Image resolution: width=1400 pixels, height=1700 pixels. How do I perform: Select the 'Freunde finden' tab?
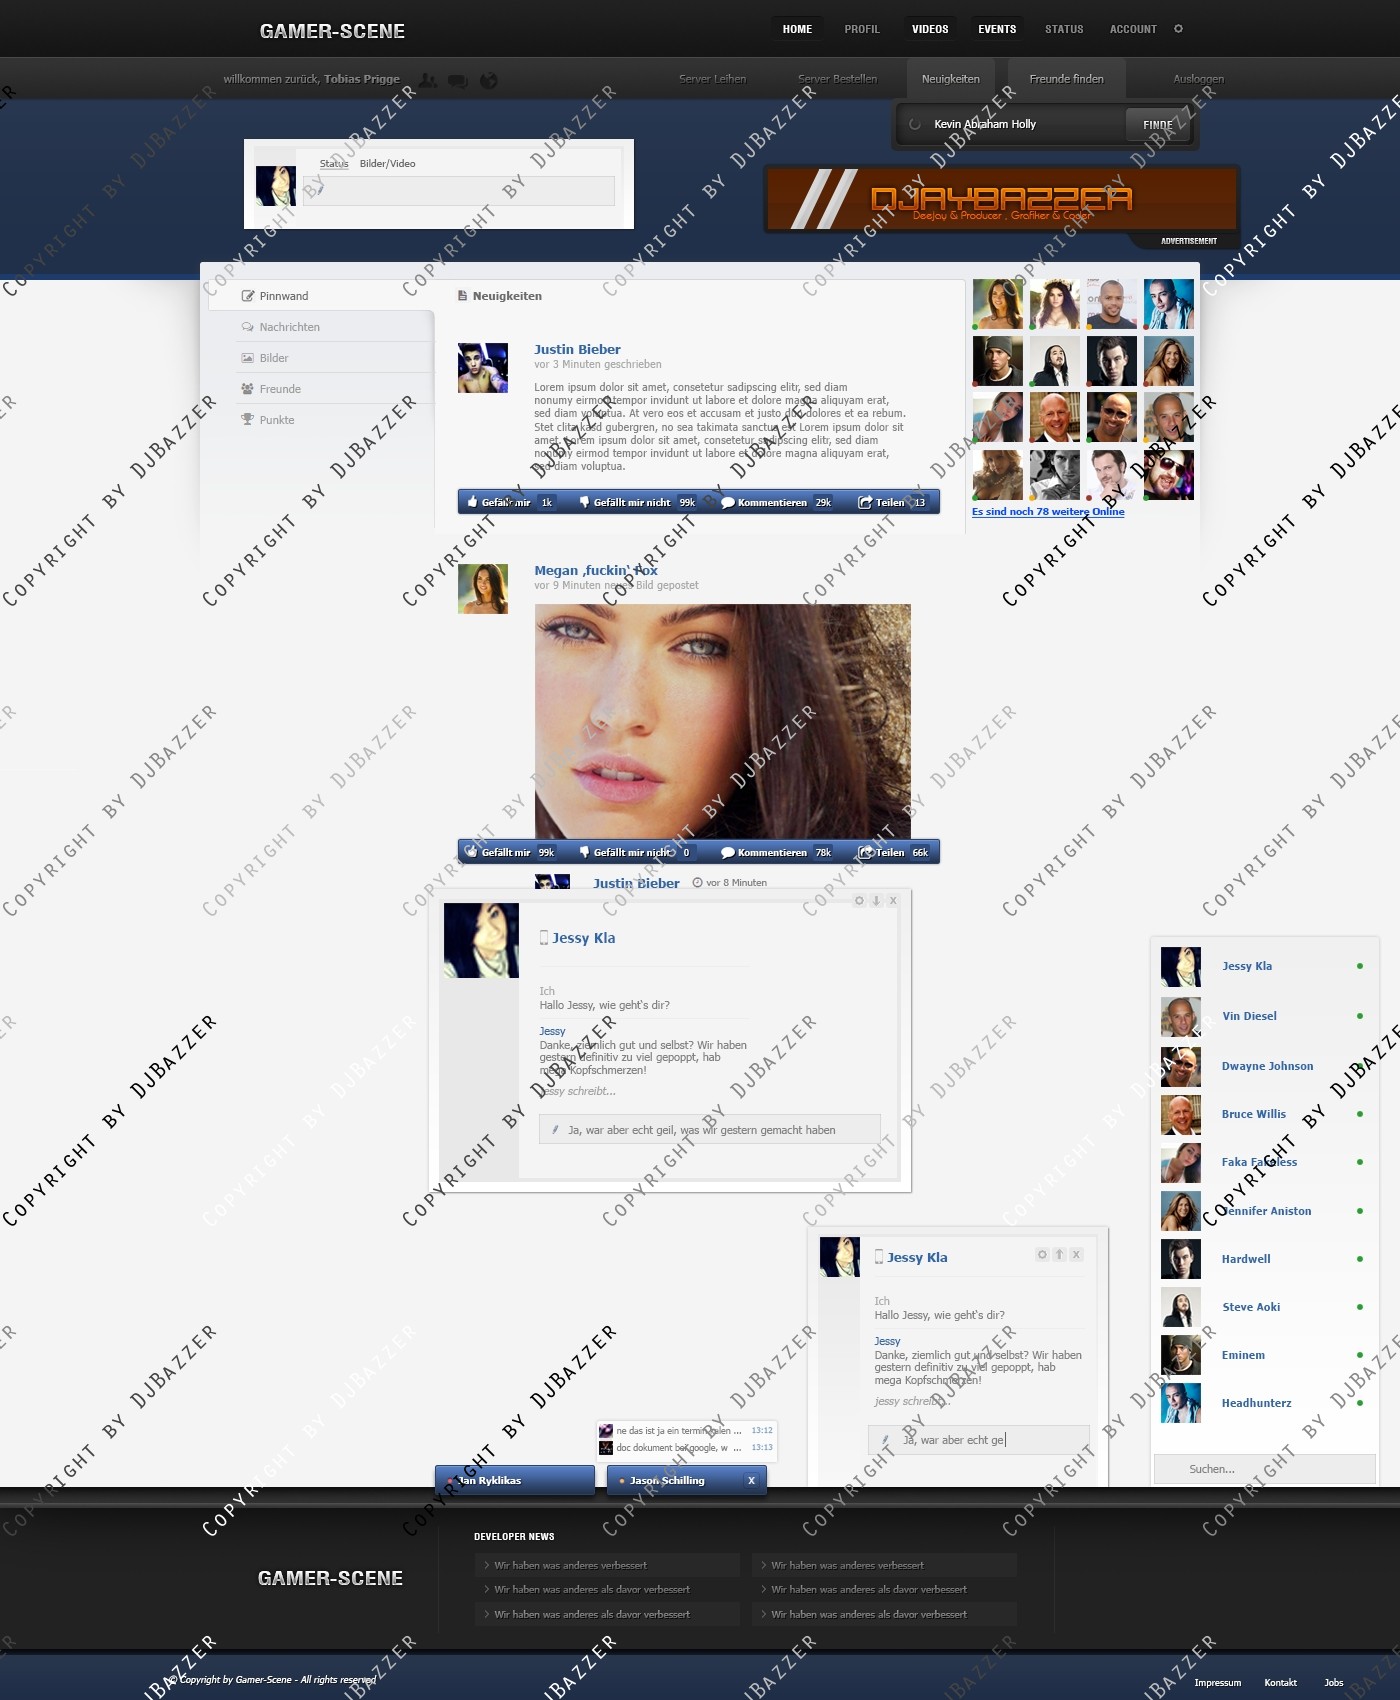point(1066,79)
